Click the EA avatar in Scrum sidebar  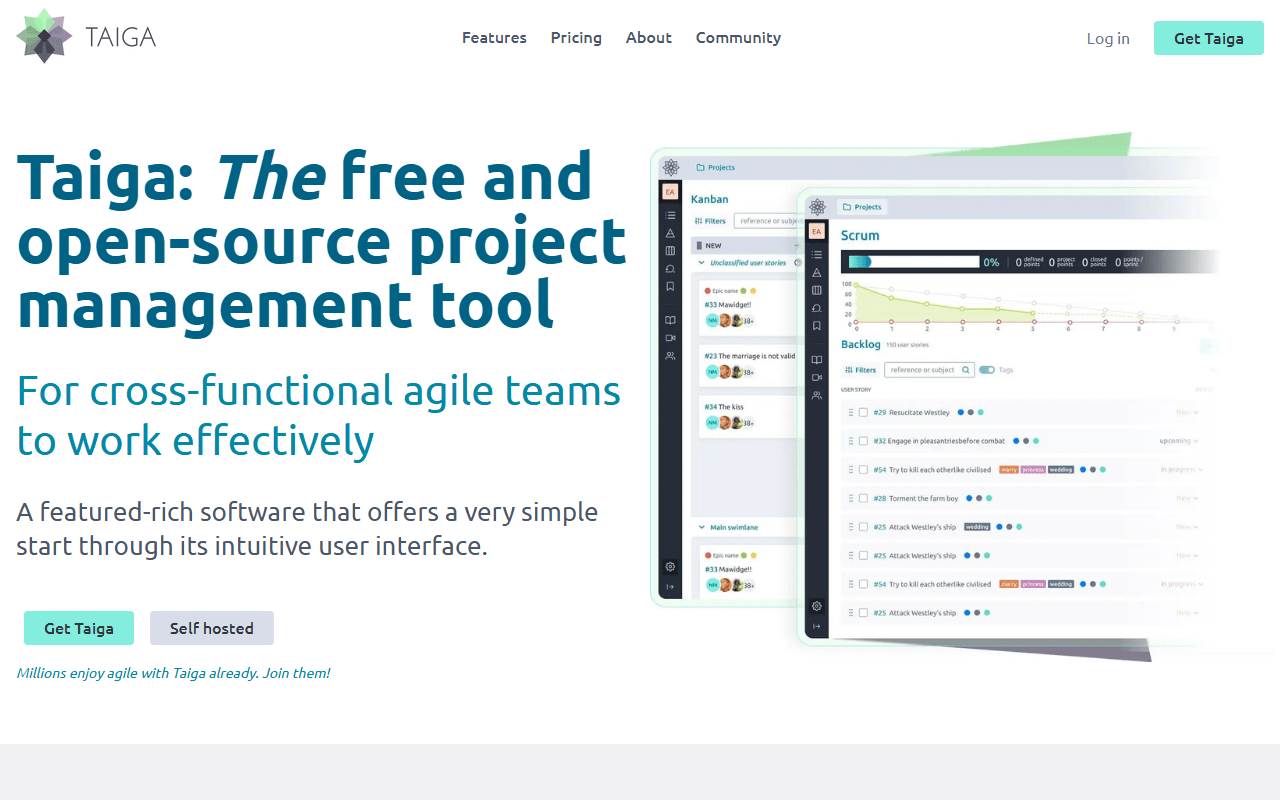[x=817, y=232]
